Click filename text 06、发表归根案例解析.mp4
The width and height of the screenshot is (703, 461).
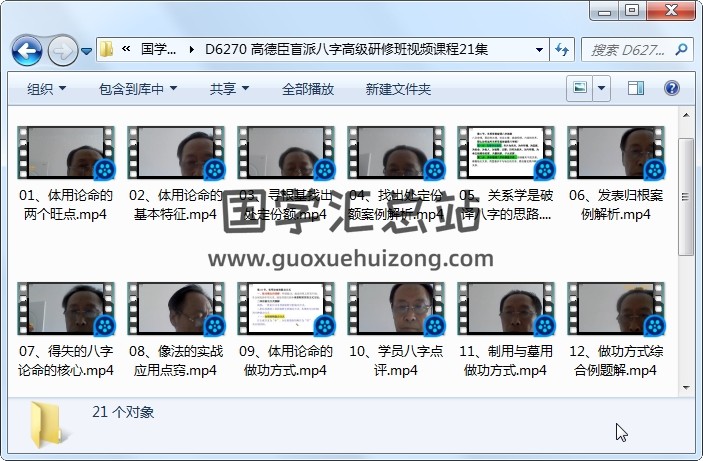616,205
